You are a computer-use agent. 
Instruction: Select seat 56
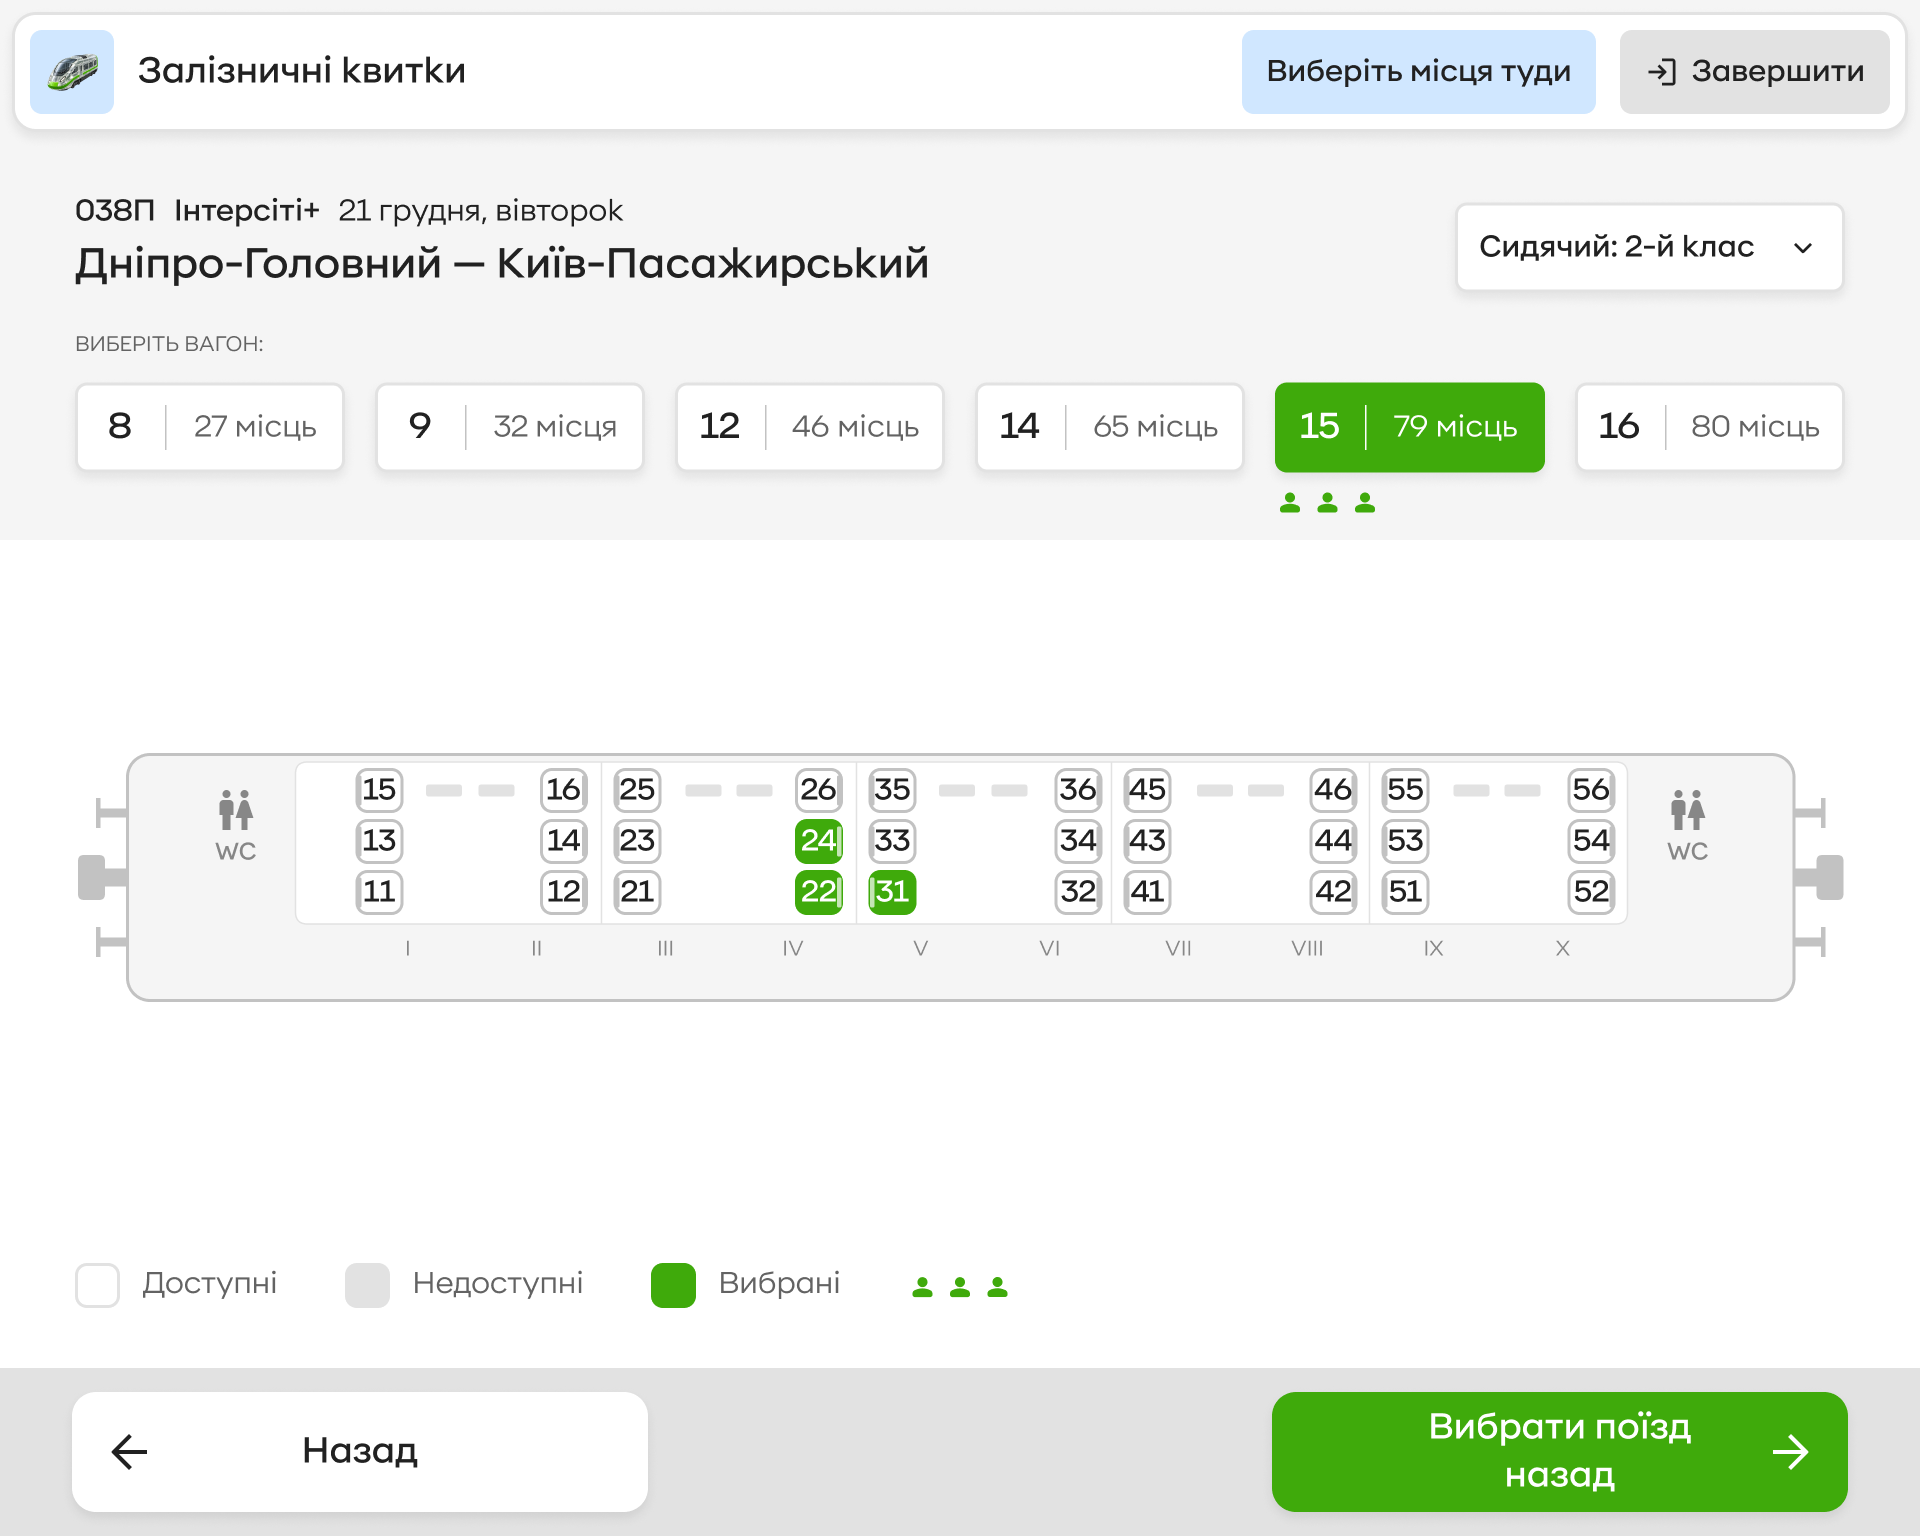point(1591,790)
